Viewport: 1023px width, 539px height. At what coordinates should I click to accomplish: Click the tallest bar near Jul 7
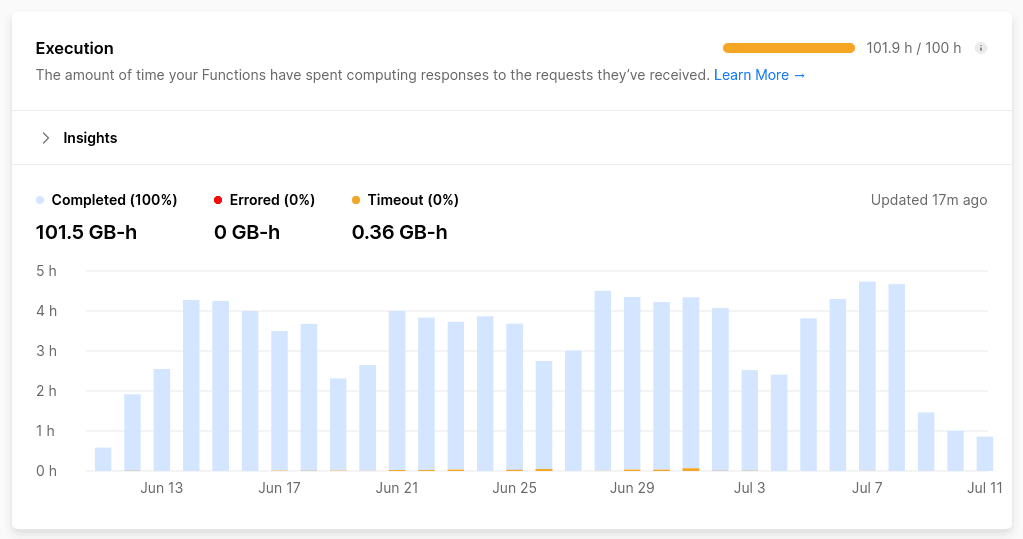(867, 376)
